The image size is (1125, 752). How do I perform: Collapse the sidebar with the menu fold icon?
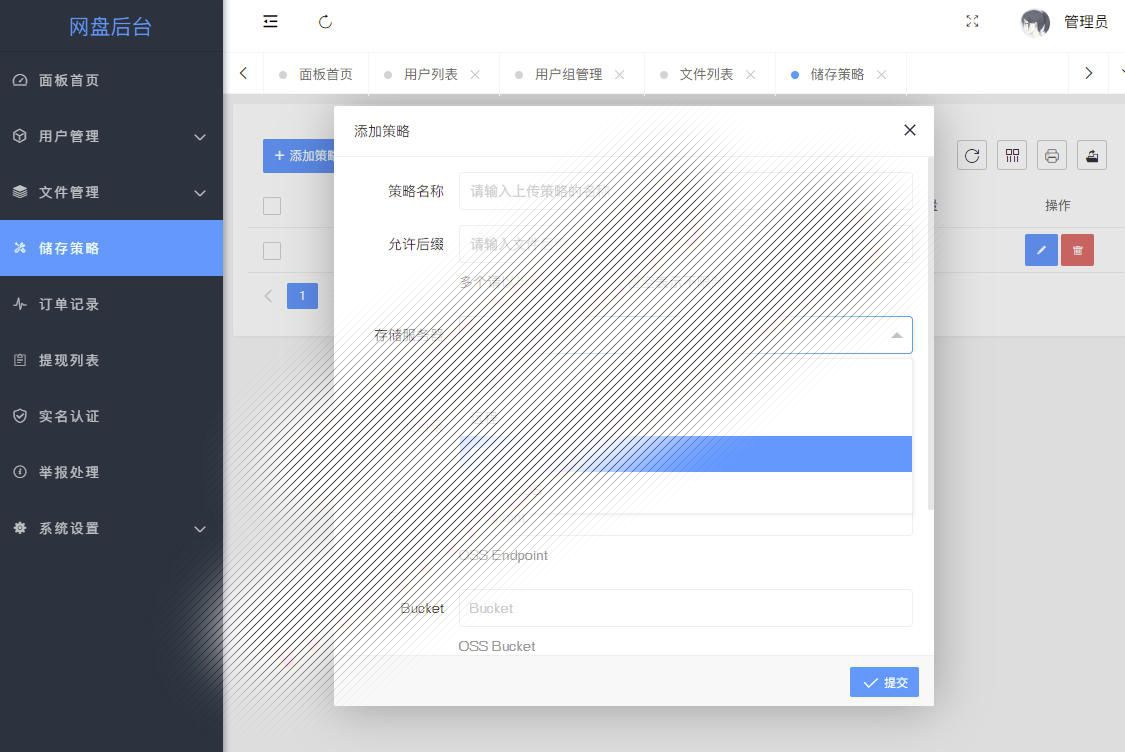click(x=270, y=22)
